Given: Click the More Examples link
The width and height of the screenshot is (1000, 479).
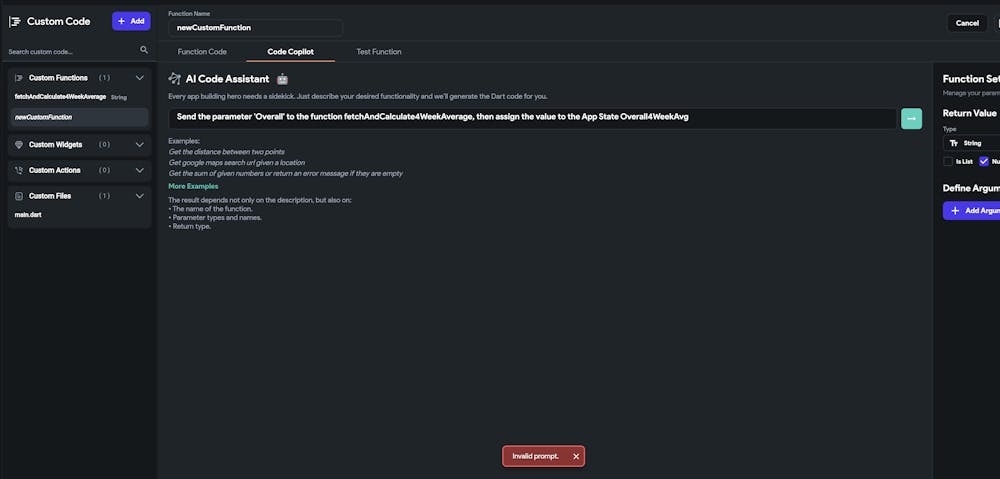Looking at the screenshot, I should tap(193, 187).
